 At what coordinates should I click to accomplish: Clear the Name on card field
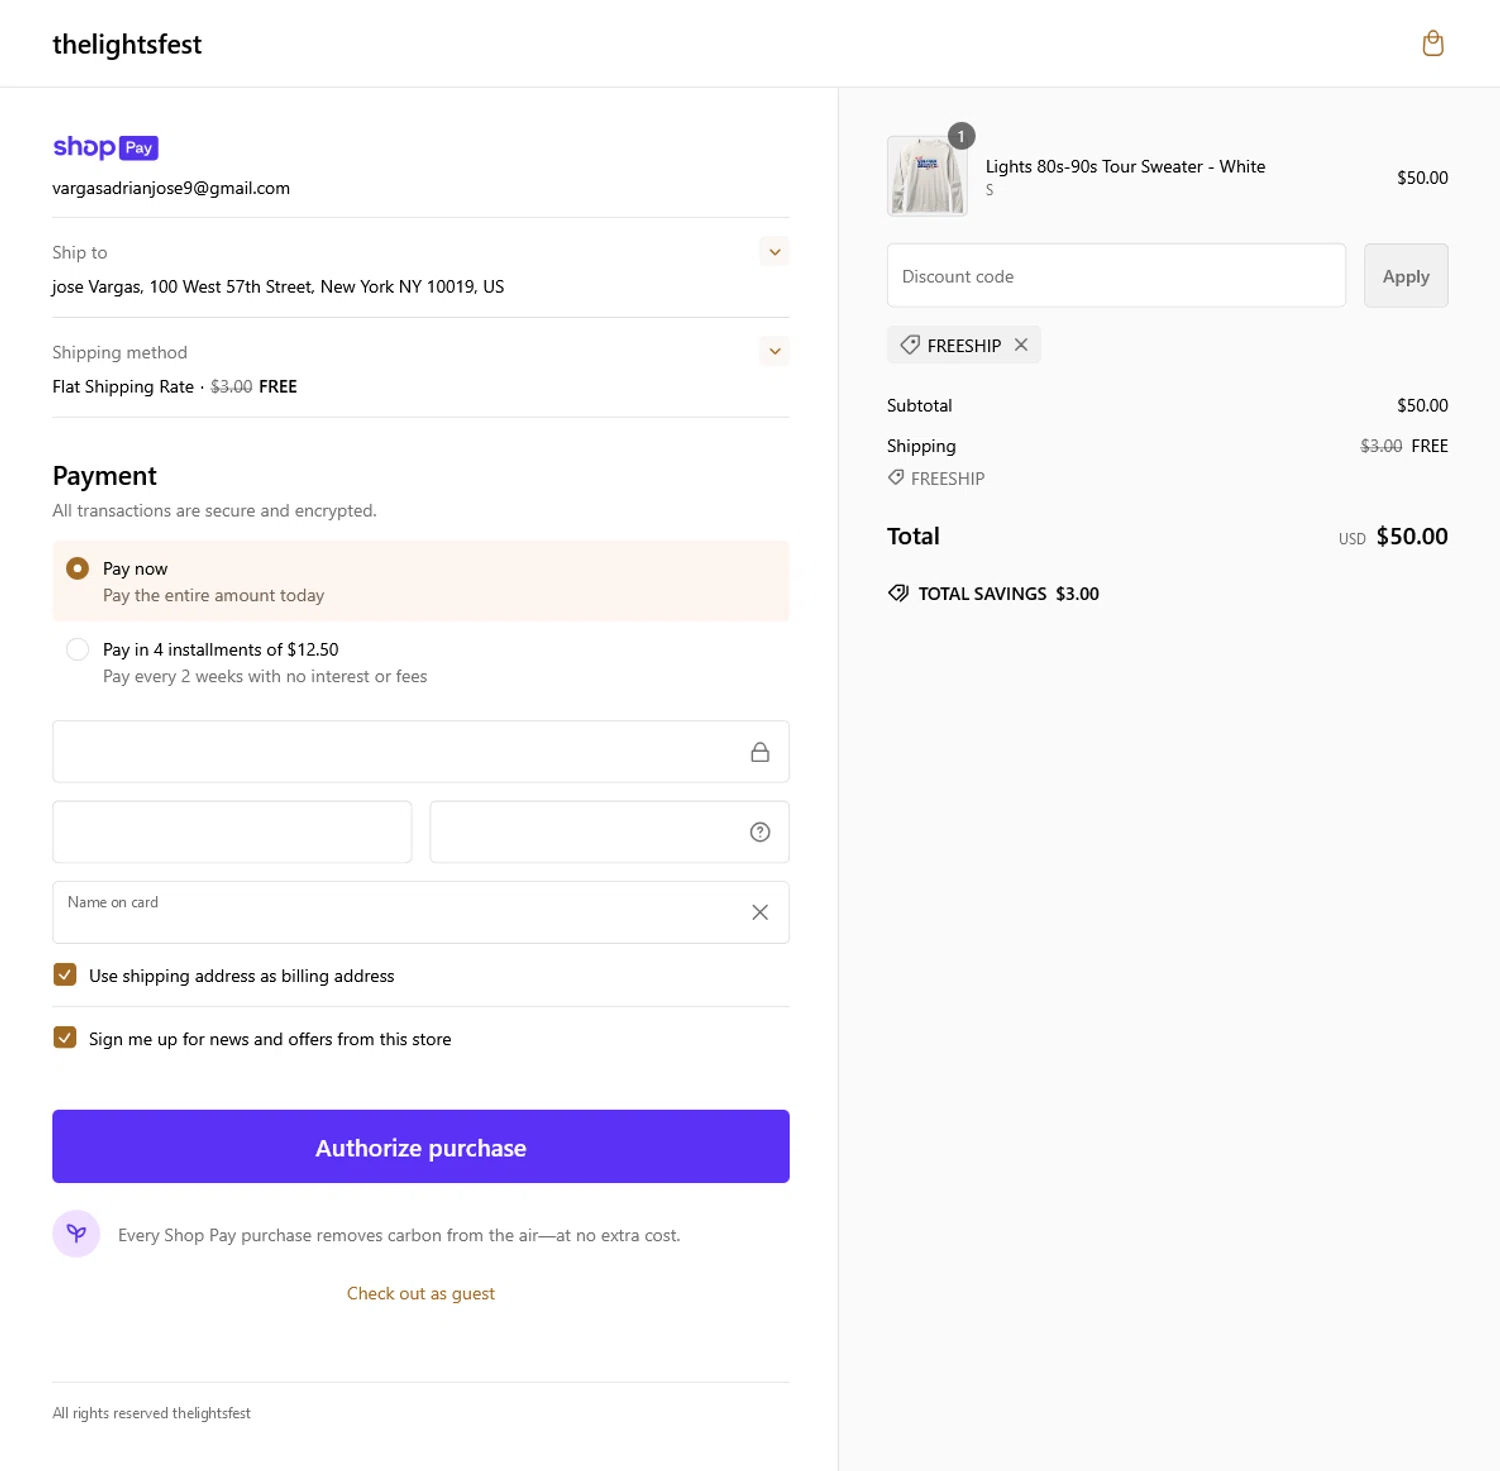tap(760, 912)
